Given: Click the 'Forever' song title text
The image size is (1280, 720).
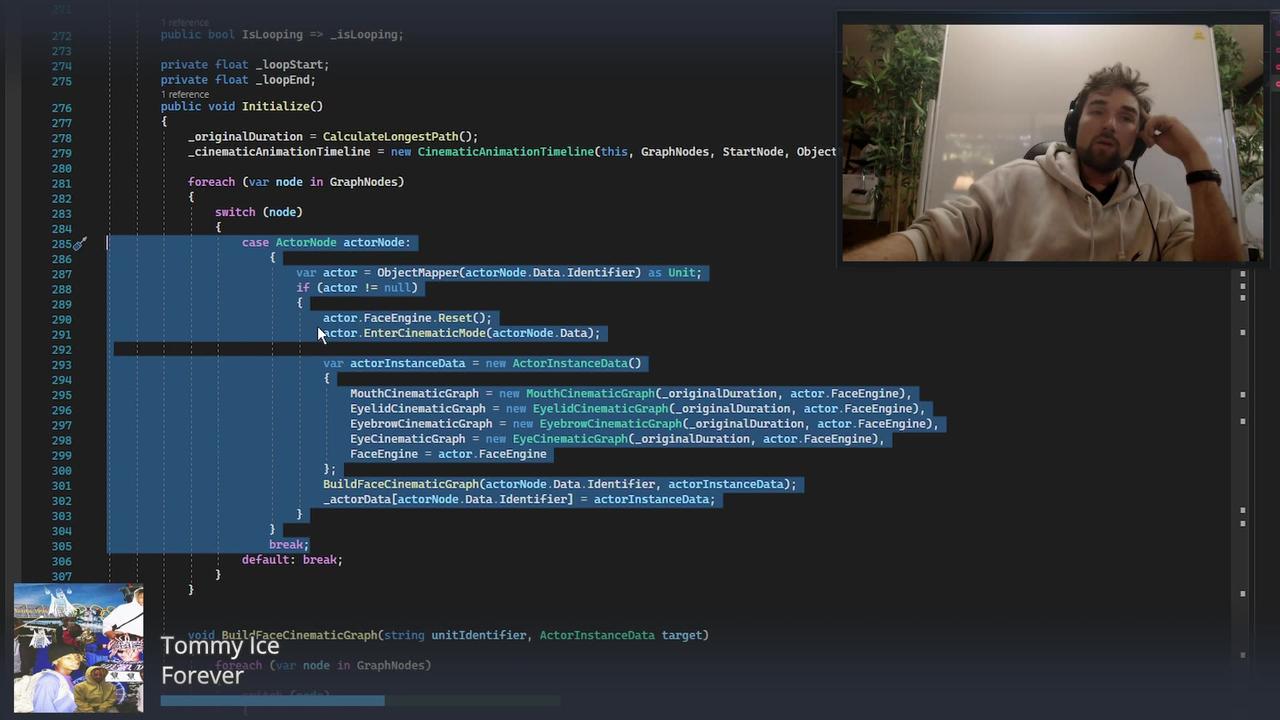Looking at the screenshot, I should pyautogui.click(x=202, y=675).
